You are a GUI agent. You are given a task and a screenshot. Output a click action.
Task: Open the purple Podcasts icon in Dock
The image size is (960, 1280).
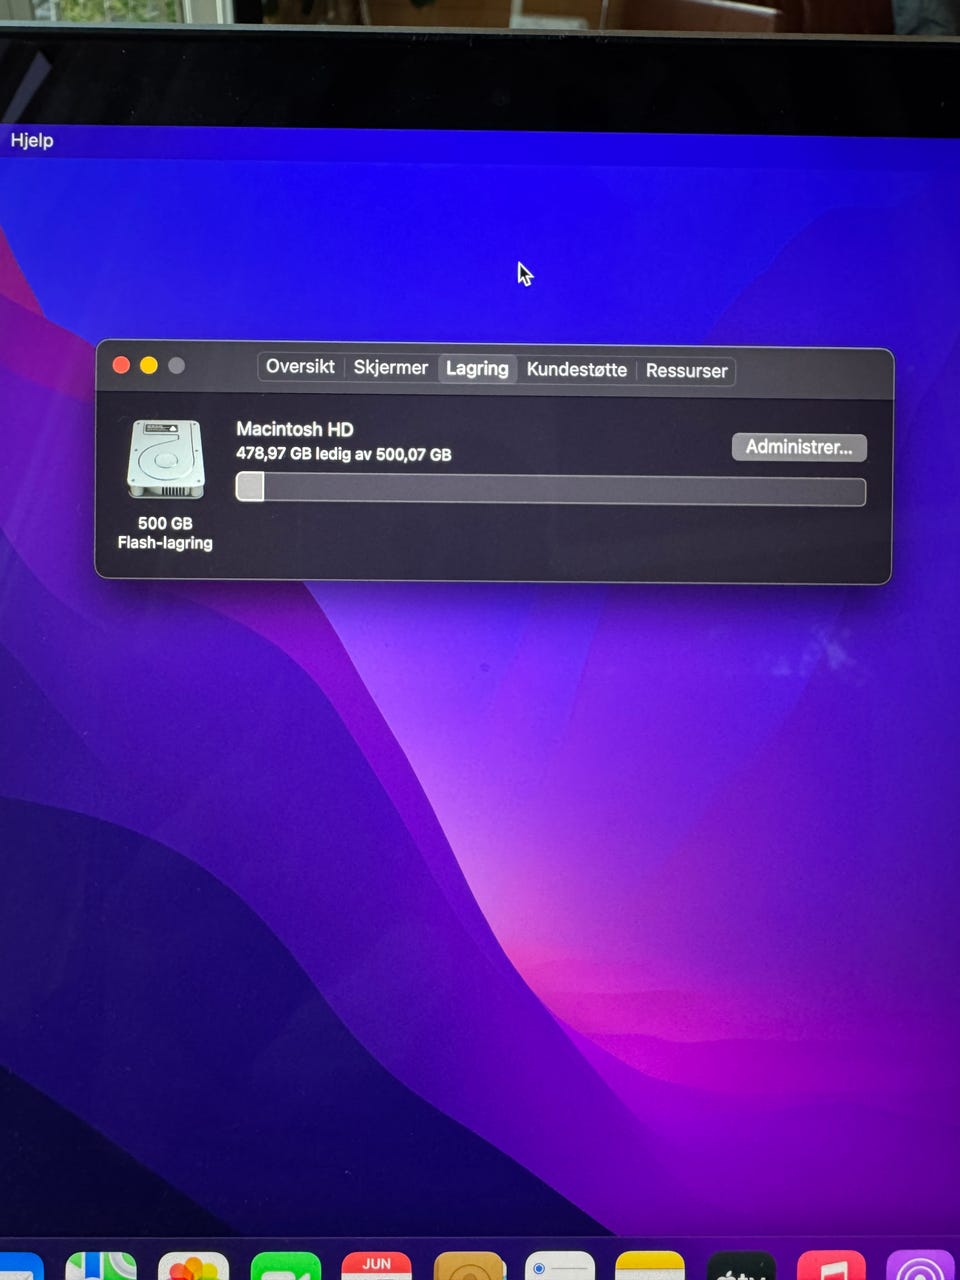coord(921,1266)
